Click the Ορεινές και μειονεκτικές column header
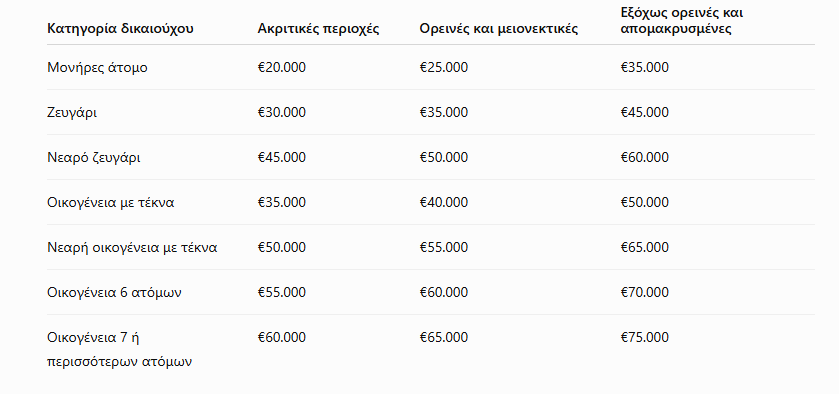839x394 pixels. click(499, 29)
